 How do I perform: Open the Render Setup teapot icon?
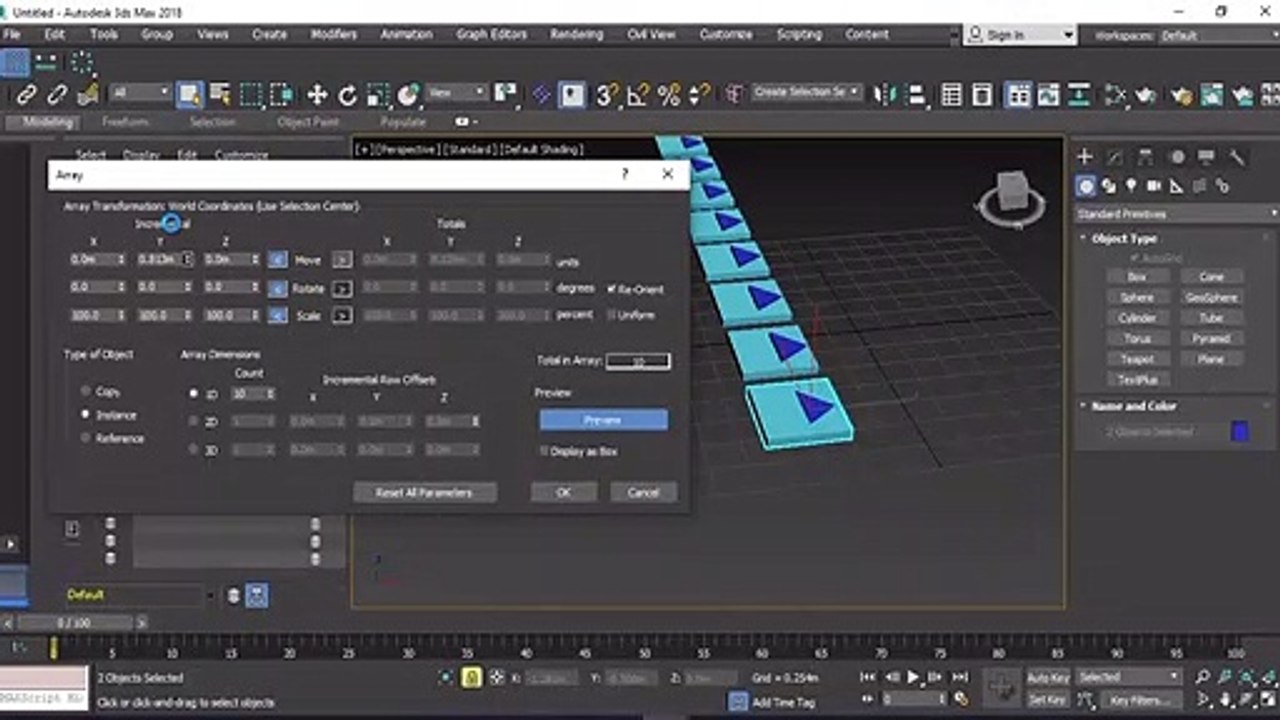tap(1182, 95)
